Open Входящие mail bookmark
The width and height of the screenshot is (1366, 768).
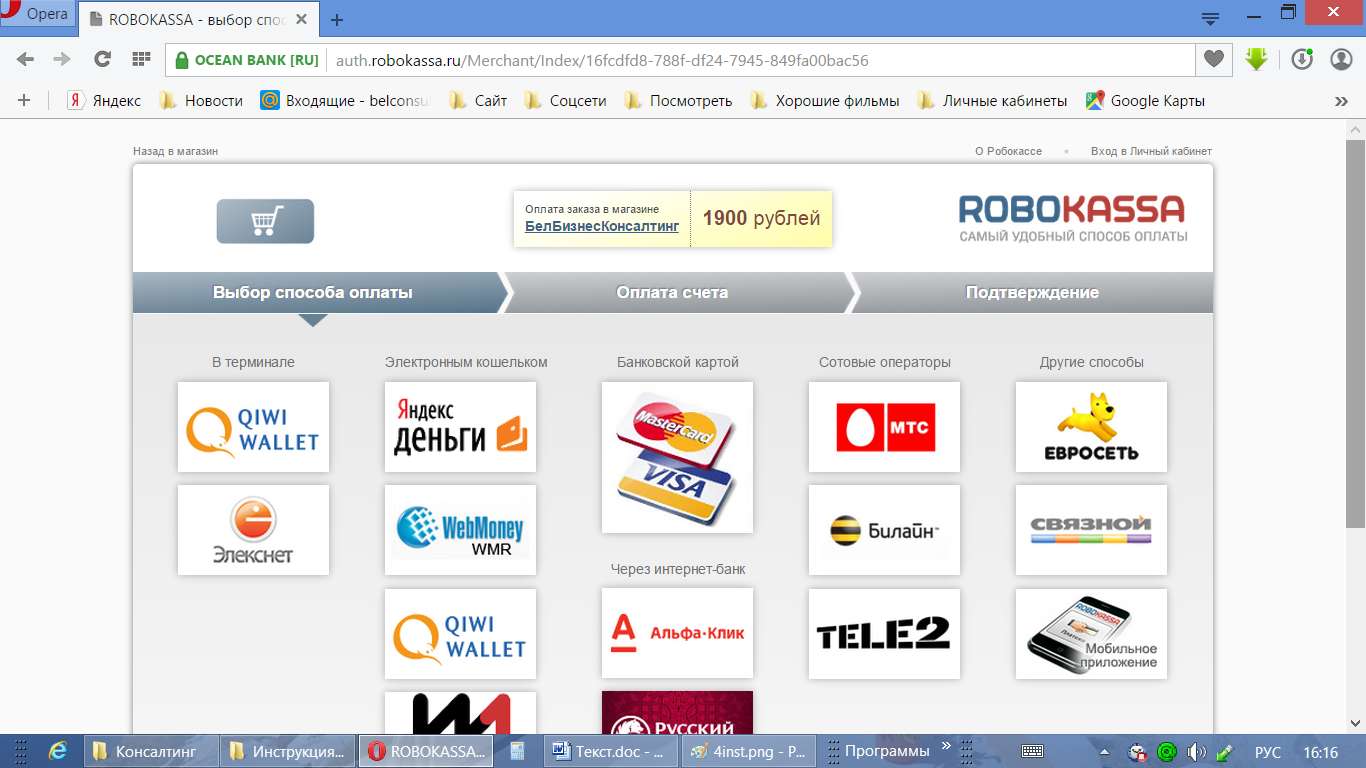click(347, 100)
